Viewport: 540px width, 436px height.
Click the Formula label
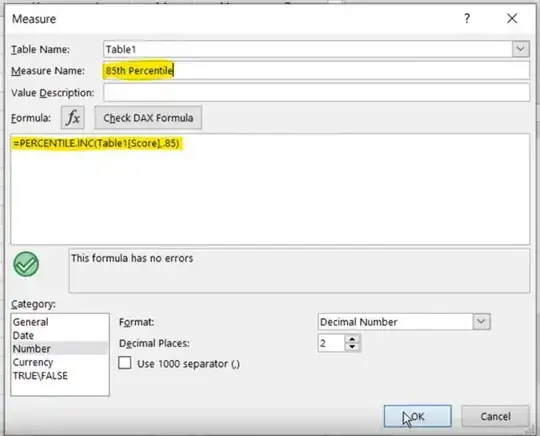click(31, 118)
